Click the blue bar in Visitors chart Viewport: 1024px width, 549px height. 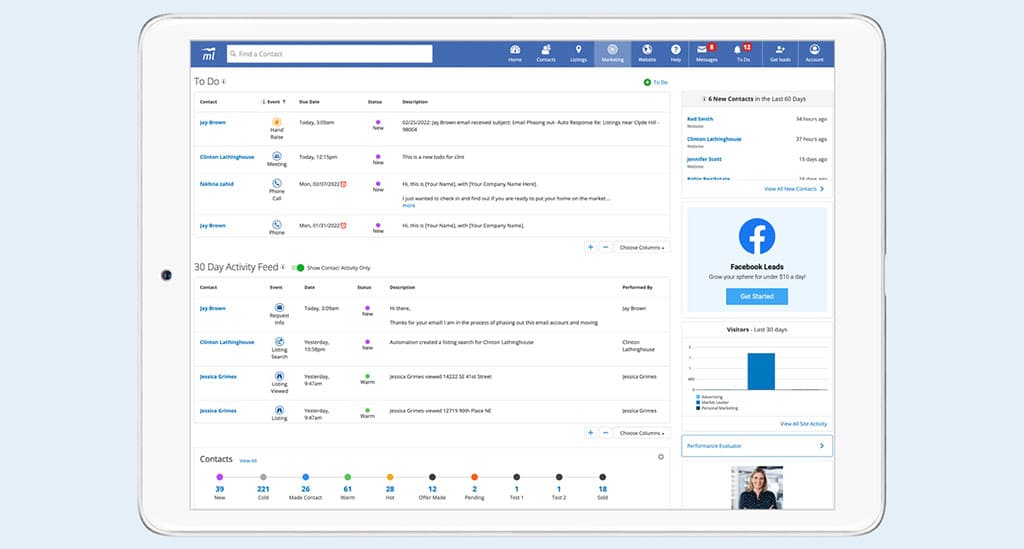click(761, 371)
